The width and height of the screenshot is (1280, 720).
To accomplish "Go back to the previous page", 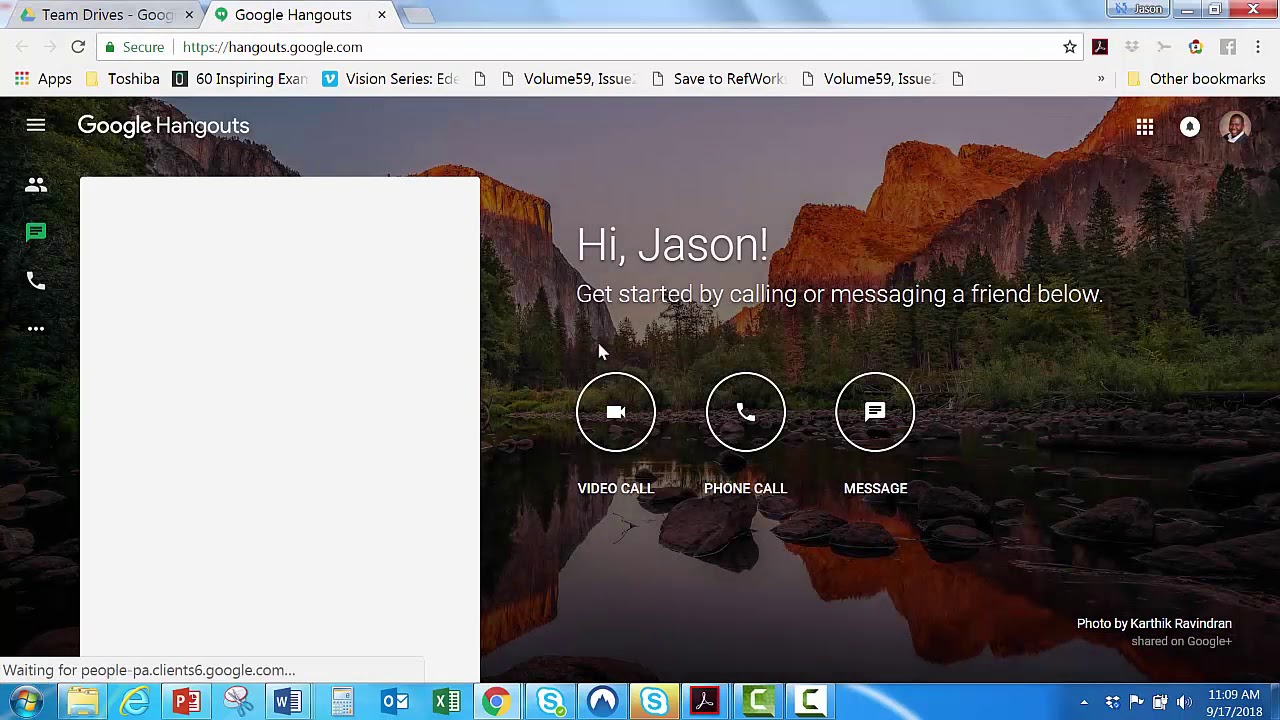I will [22, 47].
